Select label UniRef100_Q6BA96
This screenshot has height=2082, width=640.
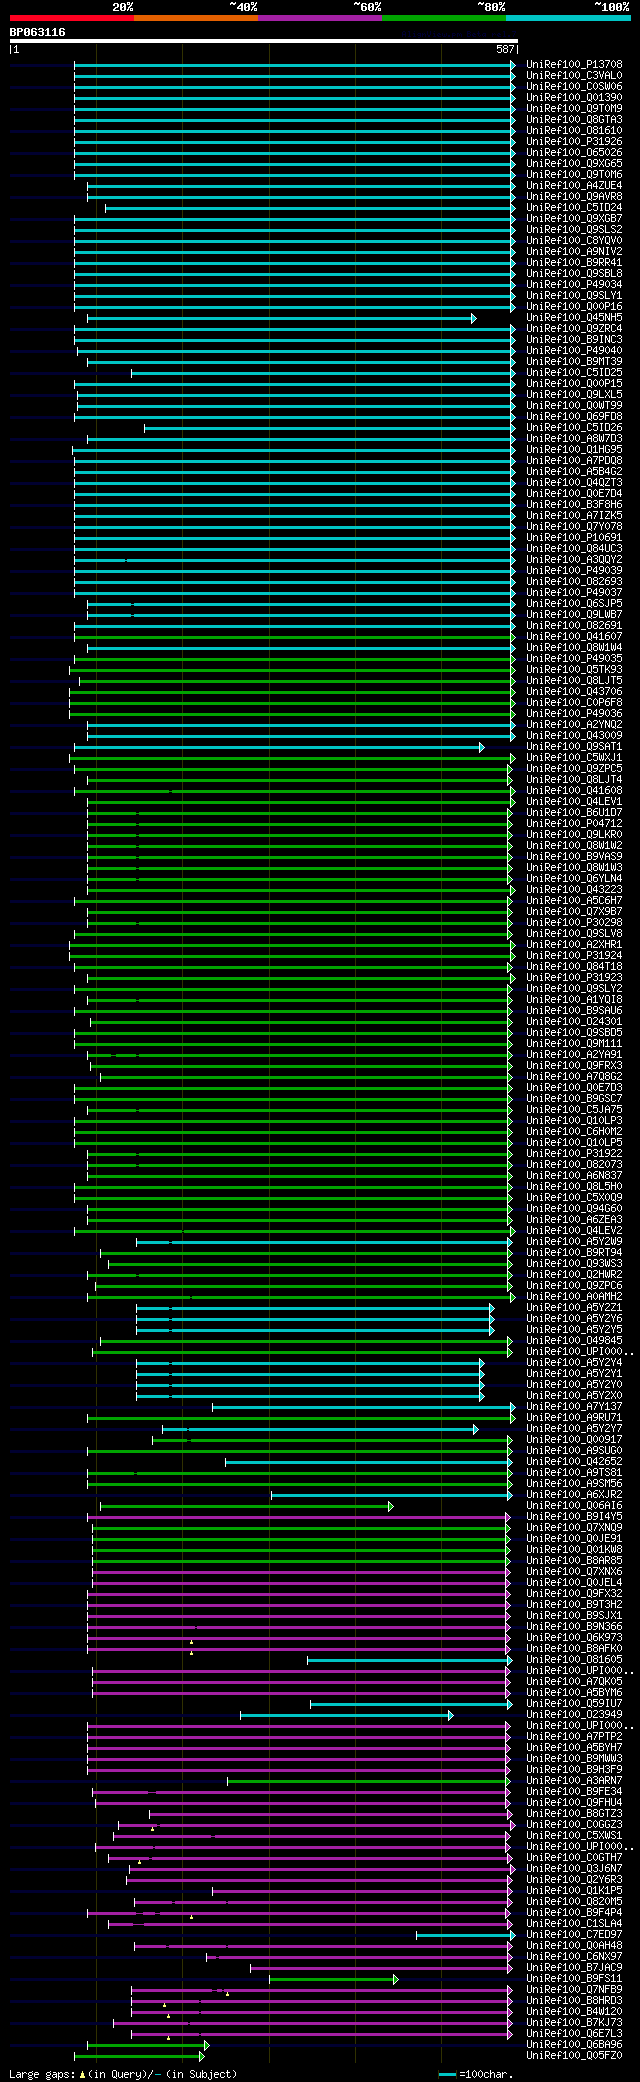point(574,2045)
